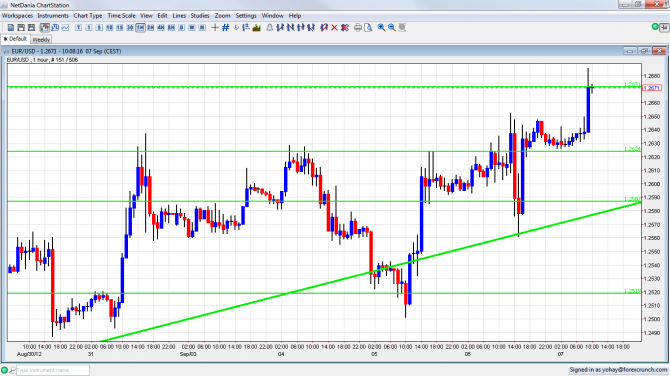
Task: Toggle the grid lines icon
Action: tap(226, 27)
